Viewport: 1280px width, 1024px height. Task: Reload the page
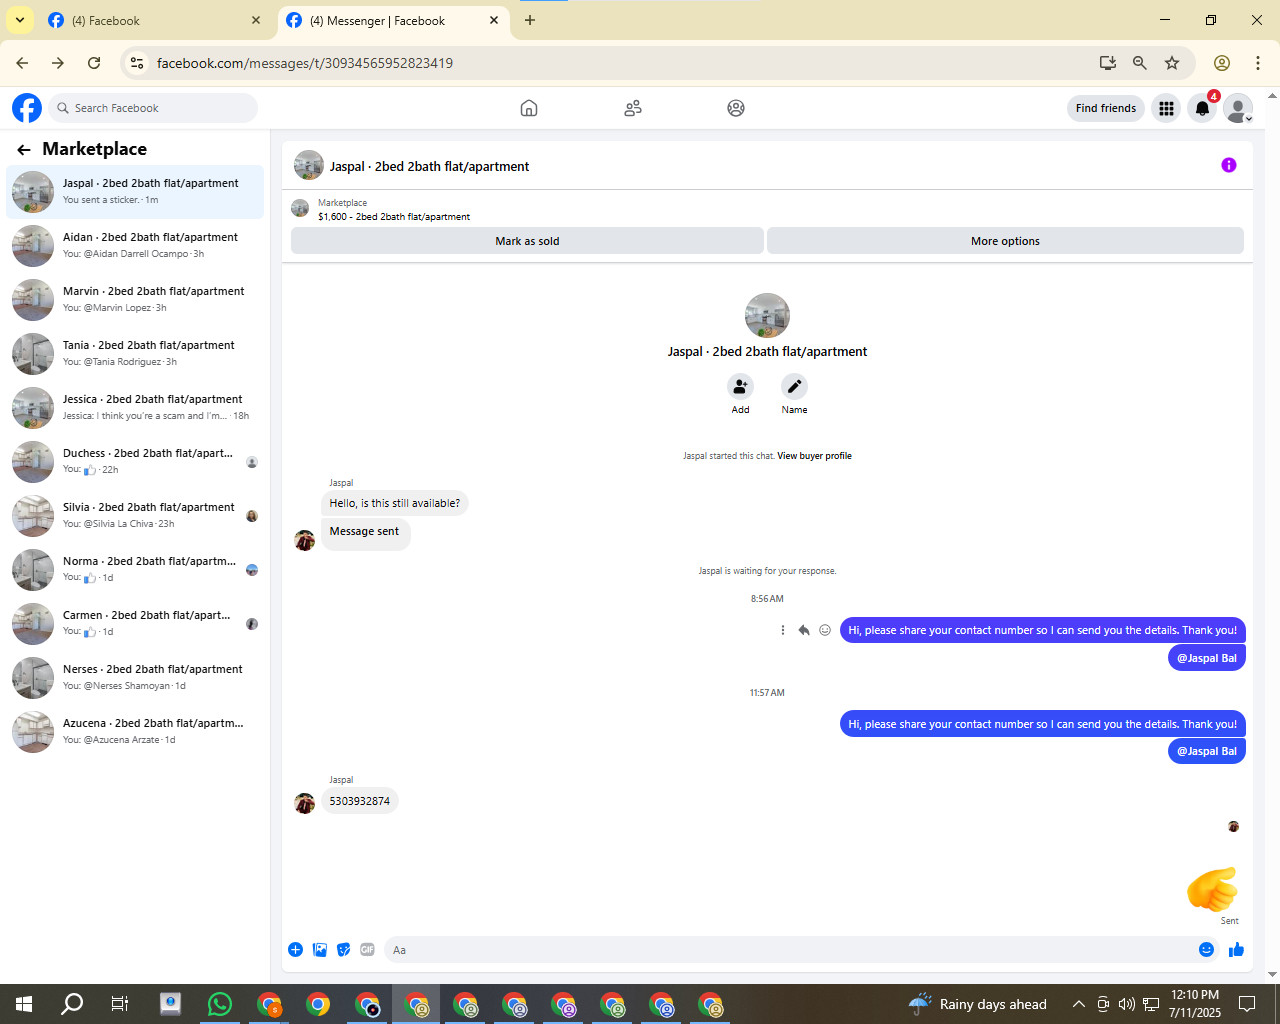tap(94, 63)
